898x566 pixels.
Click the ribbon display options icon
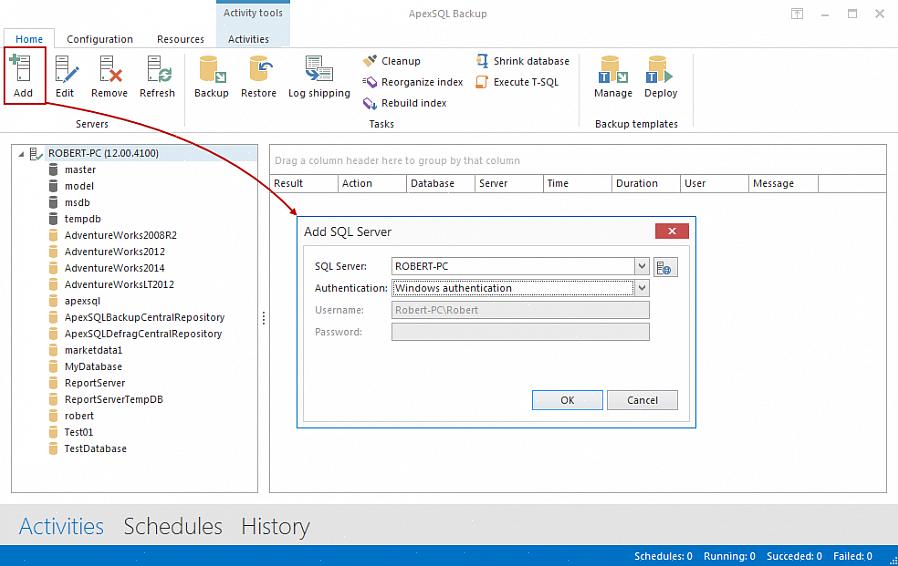797,14
